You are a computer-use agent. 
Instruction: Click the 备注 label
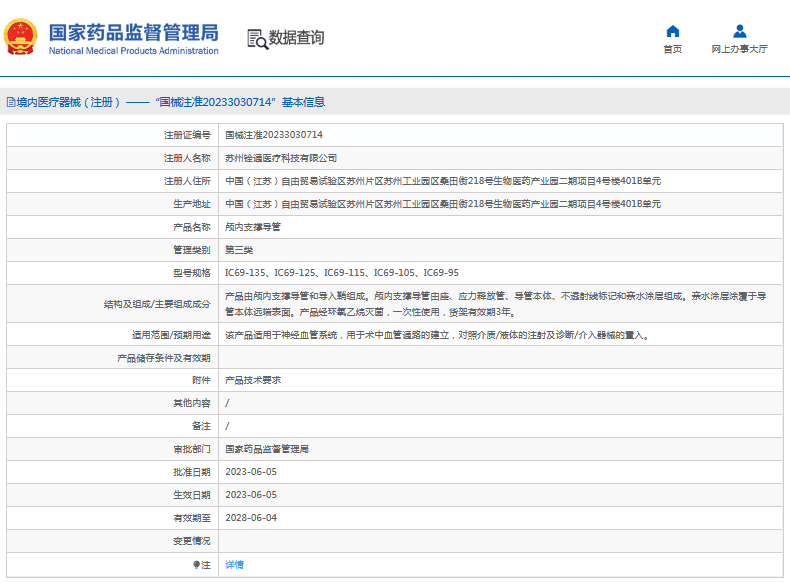[x=201, y=426]
